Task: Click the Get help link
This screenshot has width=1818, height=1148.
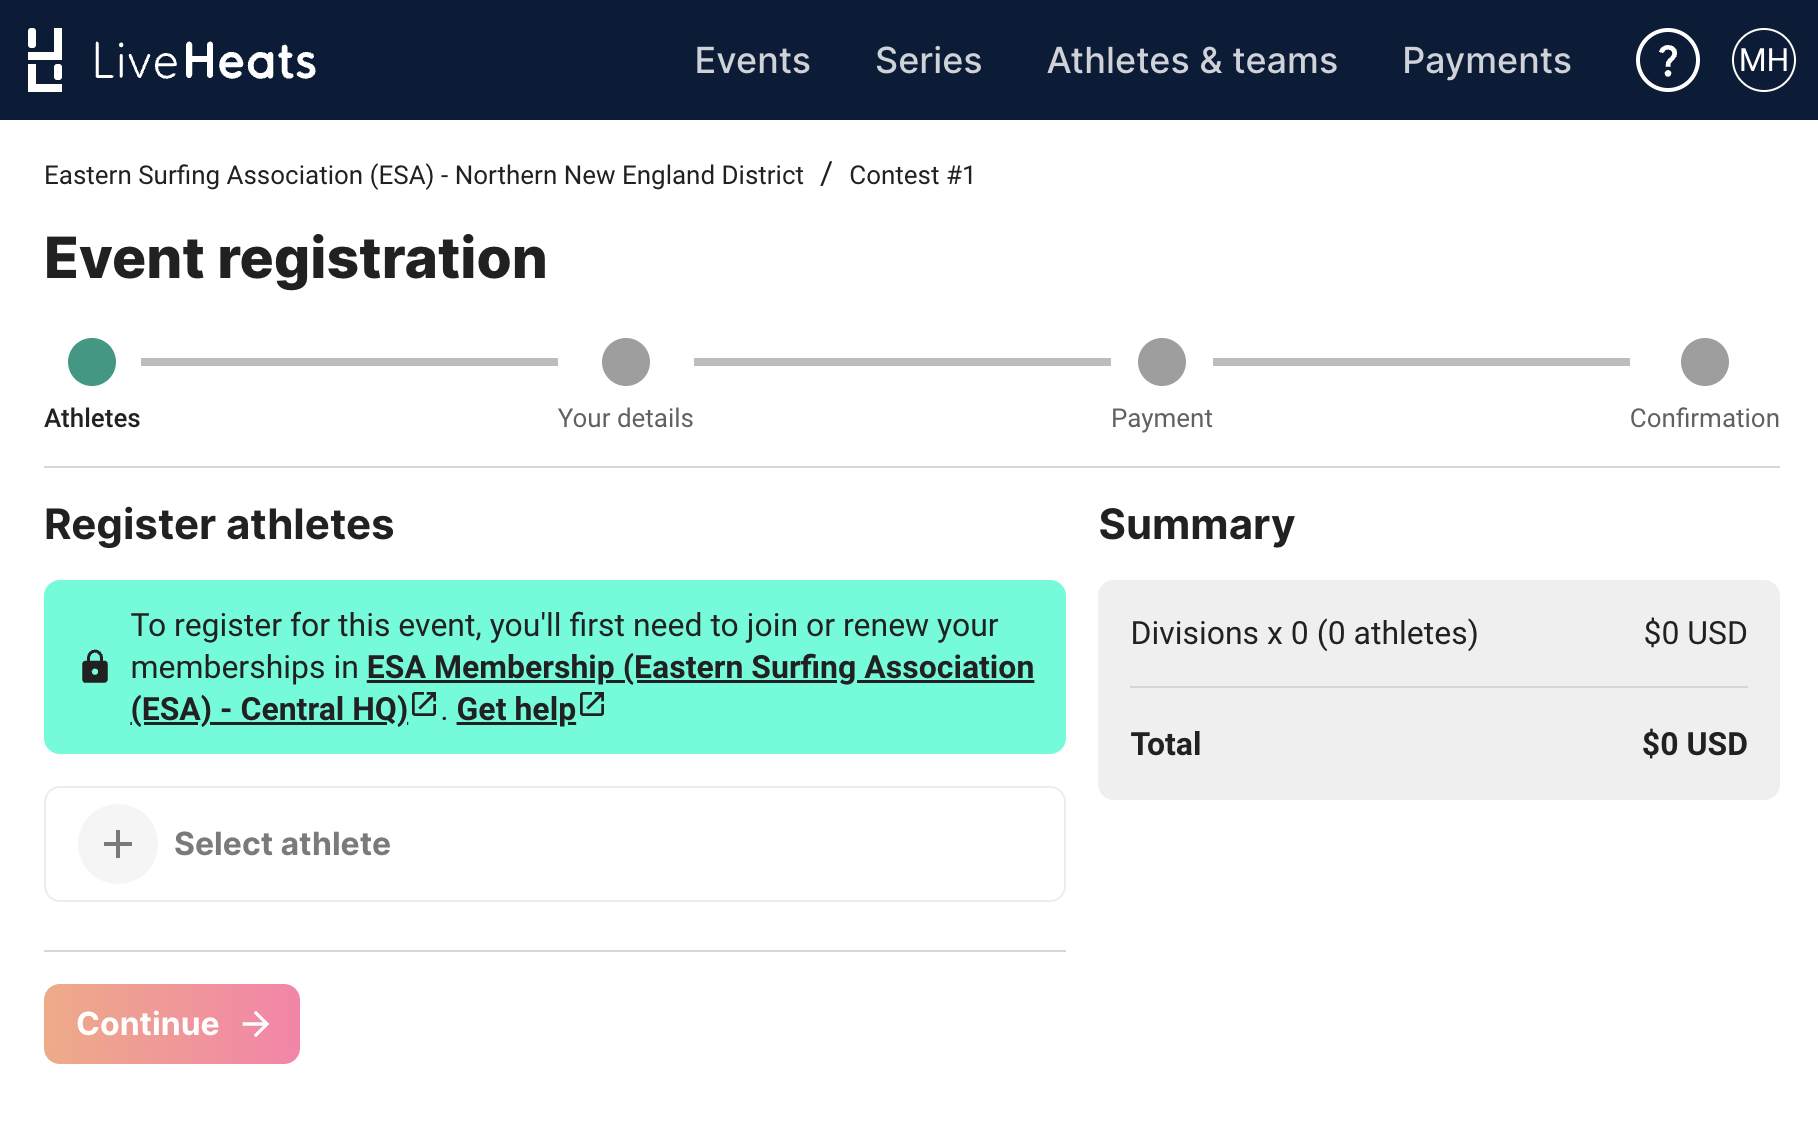Action: click(516, 709)
